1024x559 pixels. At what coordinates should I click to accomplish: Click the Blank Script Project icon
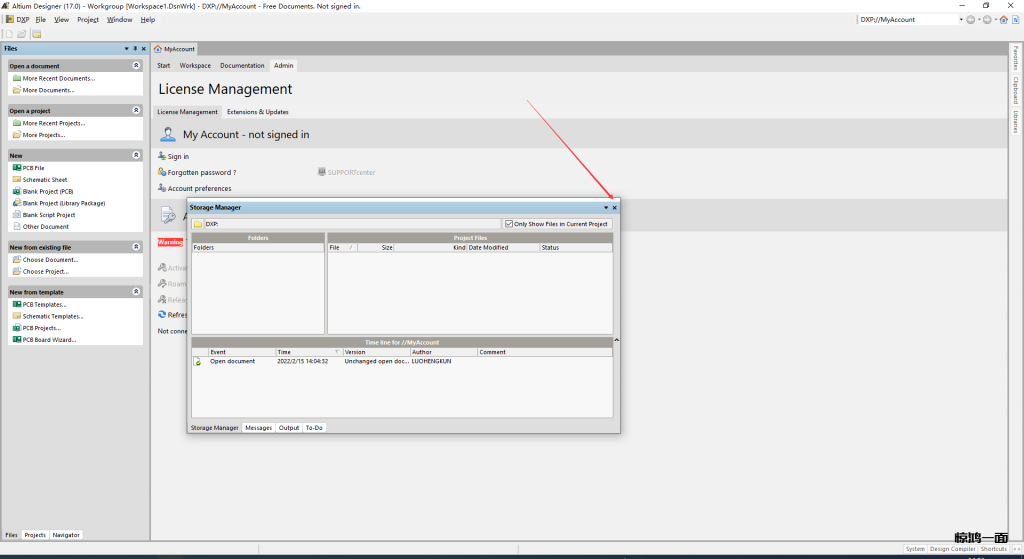point(16,215)
